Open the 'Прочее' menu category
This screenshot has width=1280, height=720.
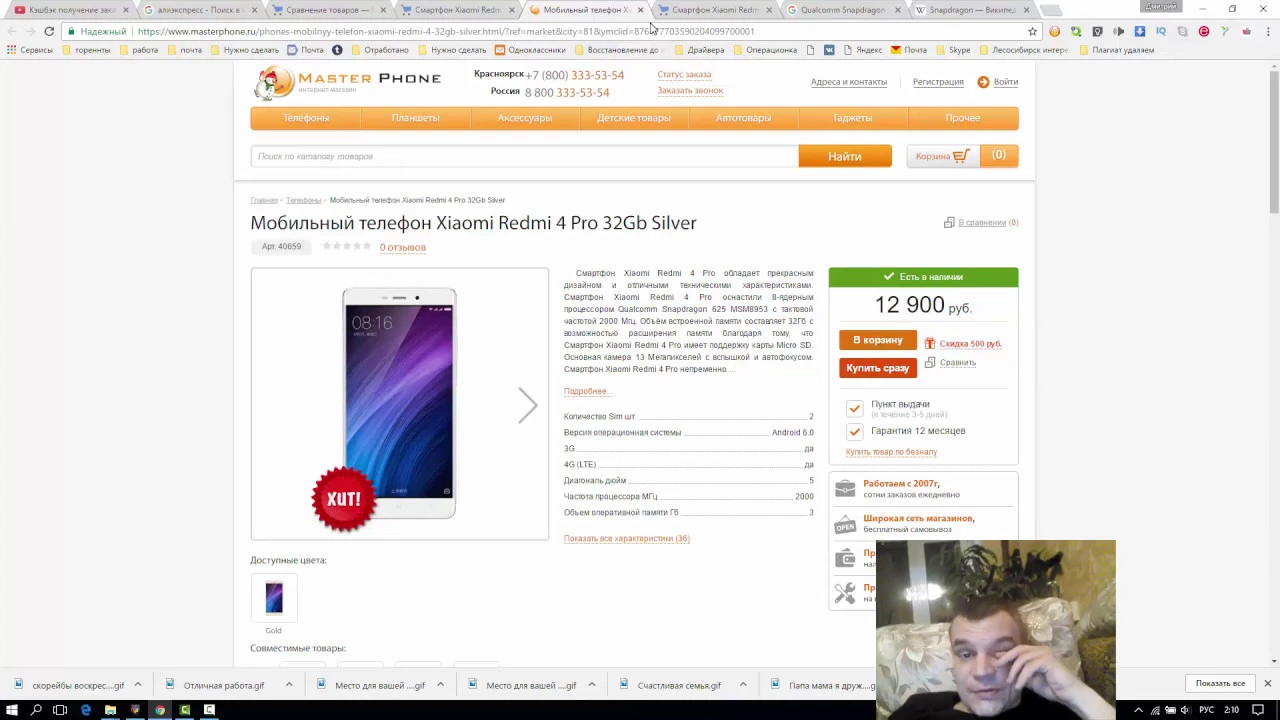(x=963, y=118)
